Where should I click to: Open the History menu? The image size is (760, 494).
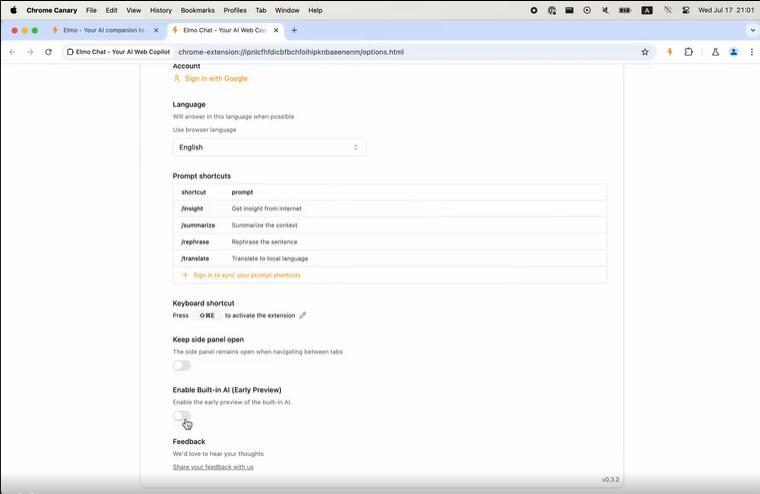[x=161, y=10]
